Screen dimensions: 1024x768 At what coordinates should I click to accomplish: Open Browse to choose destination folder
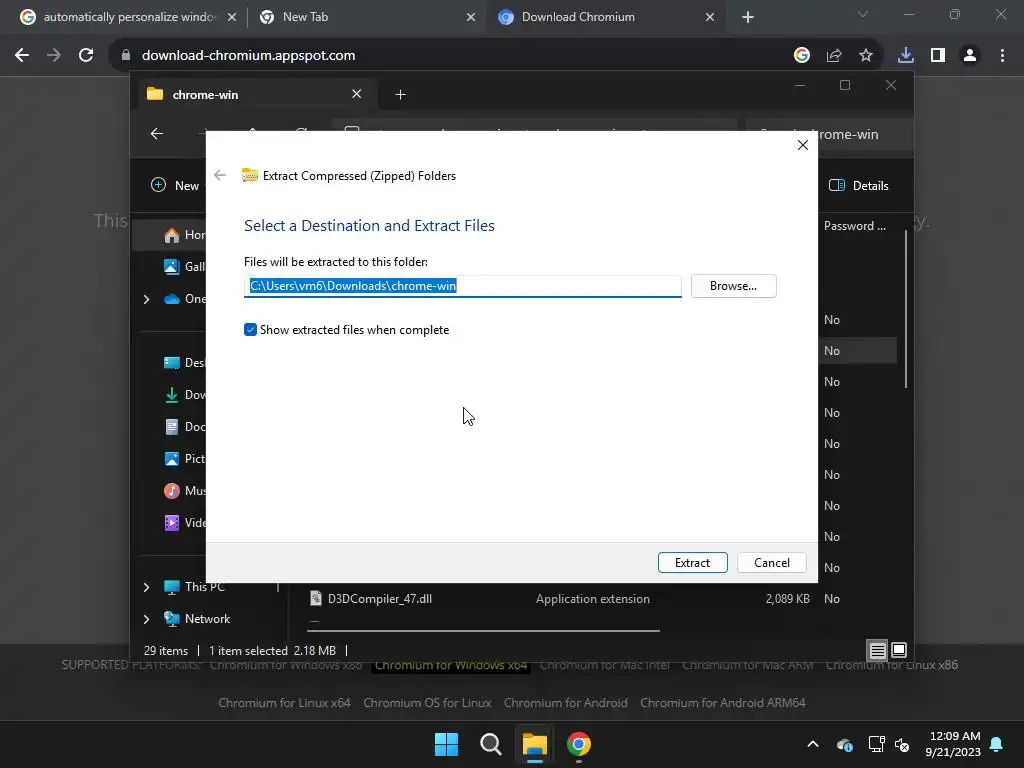(x=733, y=286)
